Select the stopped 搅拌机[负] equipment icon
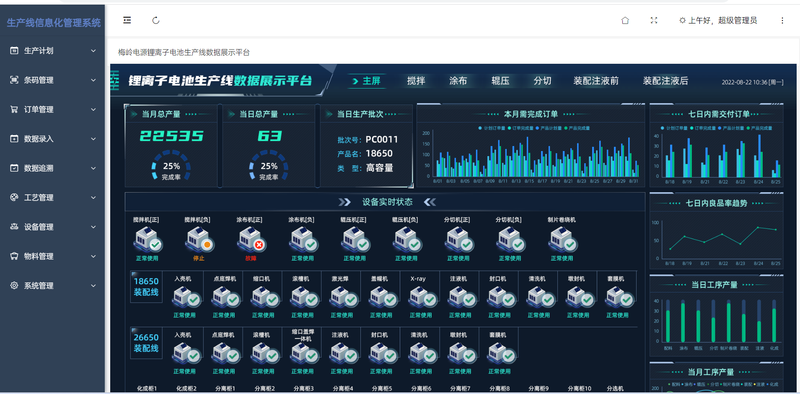 click(x=198, y=239)
